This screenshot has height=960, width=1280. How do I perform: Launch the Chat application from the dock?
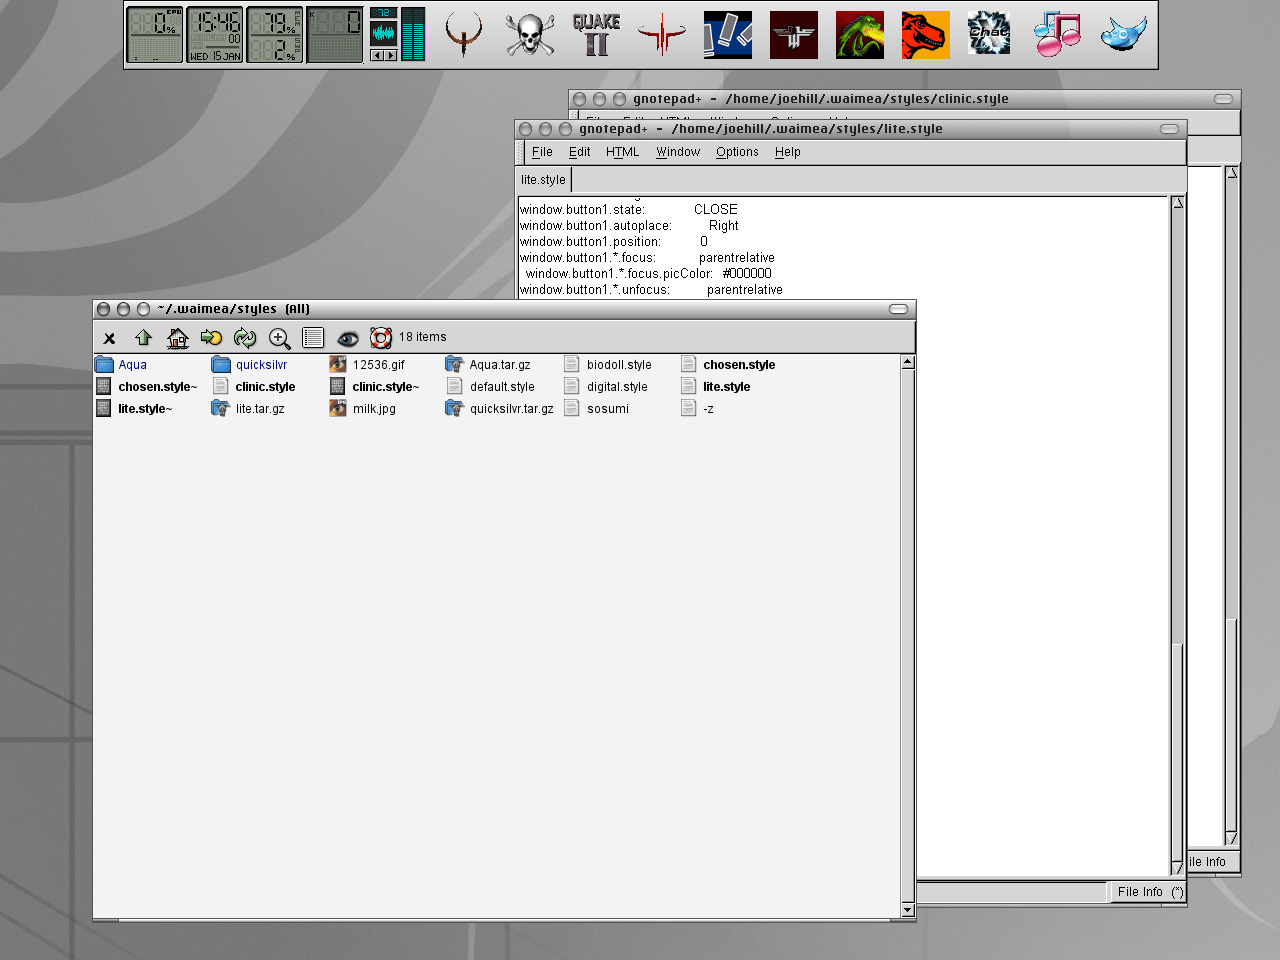point(989,35)
